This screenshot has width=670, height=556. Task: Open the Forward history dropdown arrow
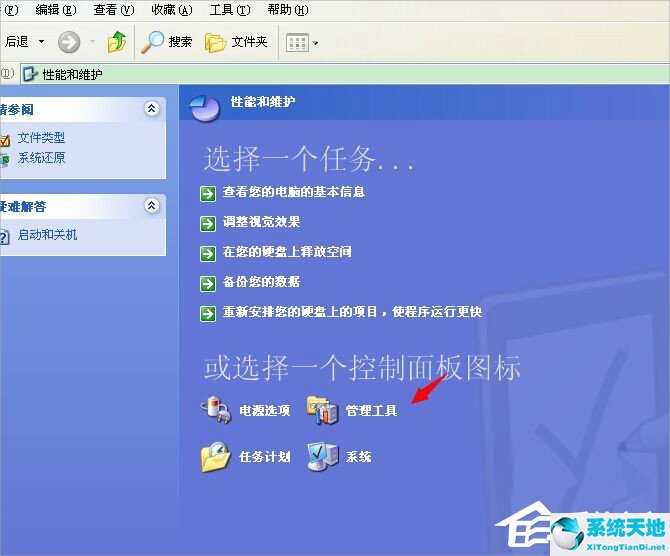[x=92, y=42]
